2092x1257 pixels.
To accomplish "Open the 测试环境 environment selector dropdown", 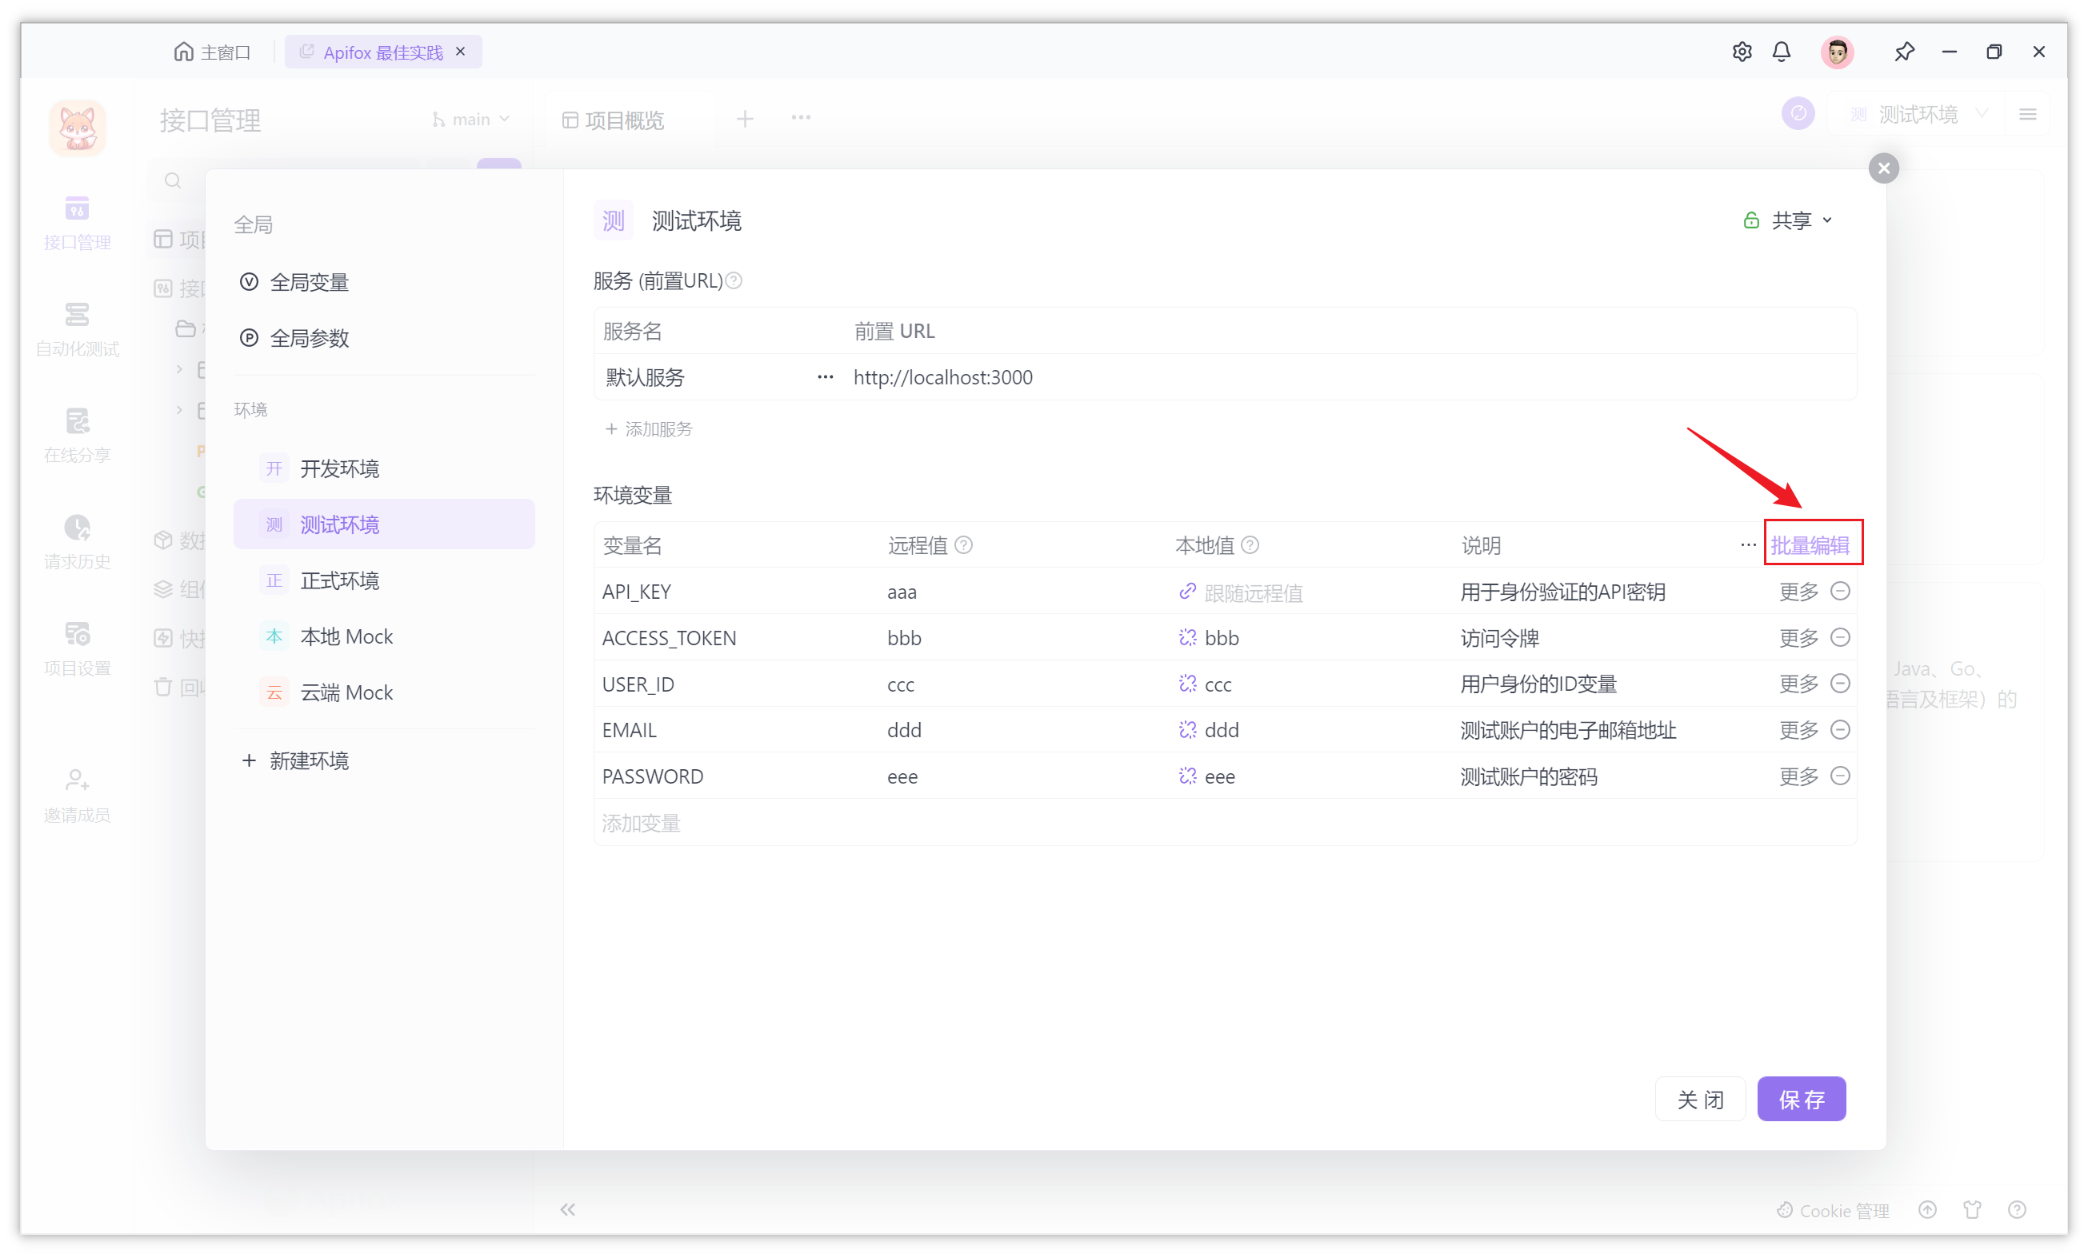I will coord(1918,115).
